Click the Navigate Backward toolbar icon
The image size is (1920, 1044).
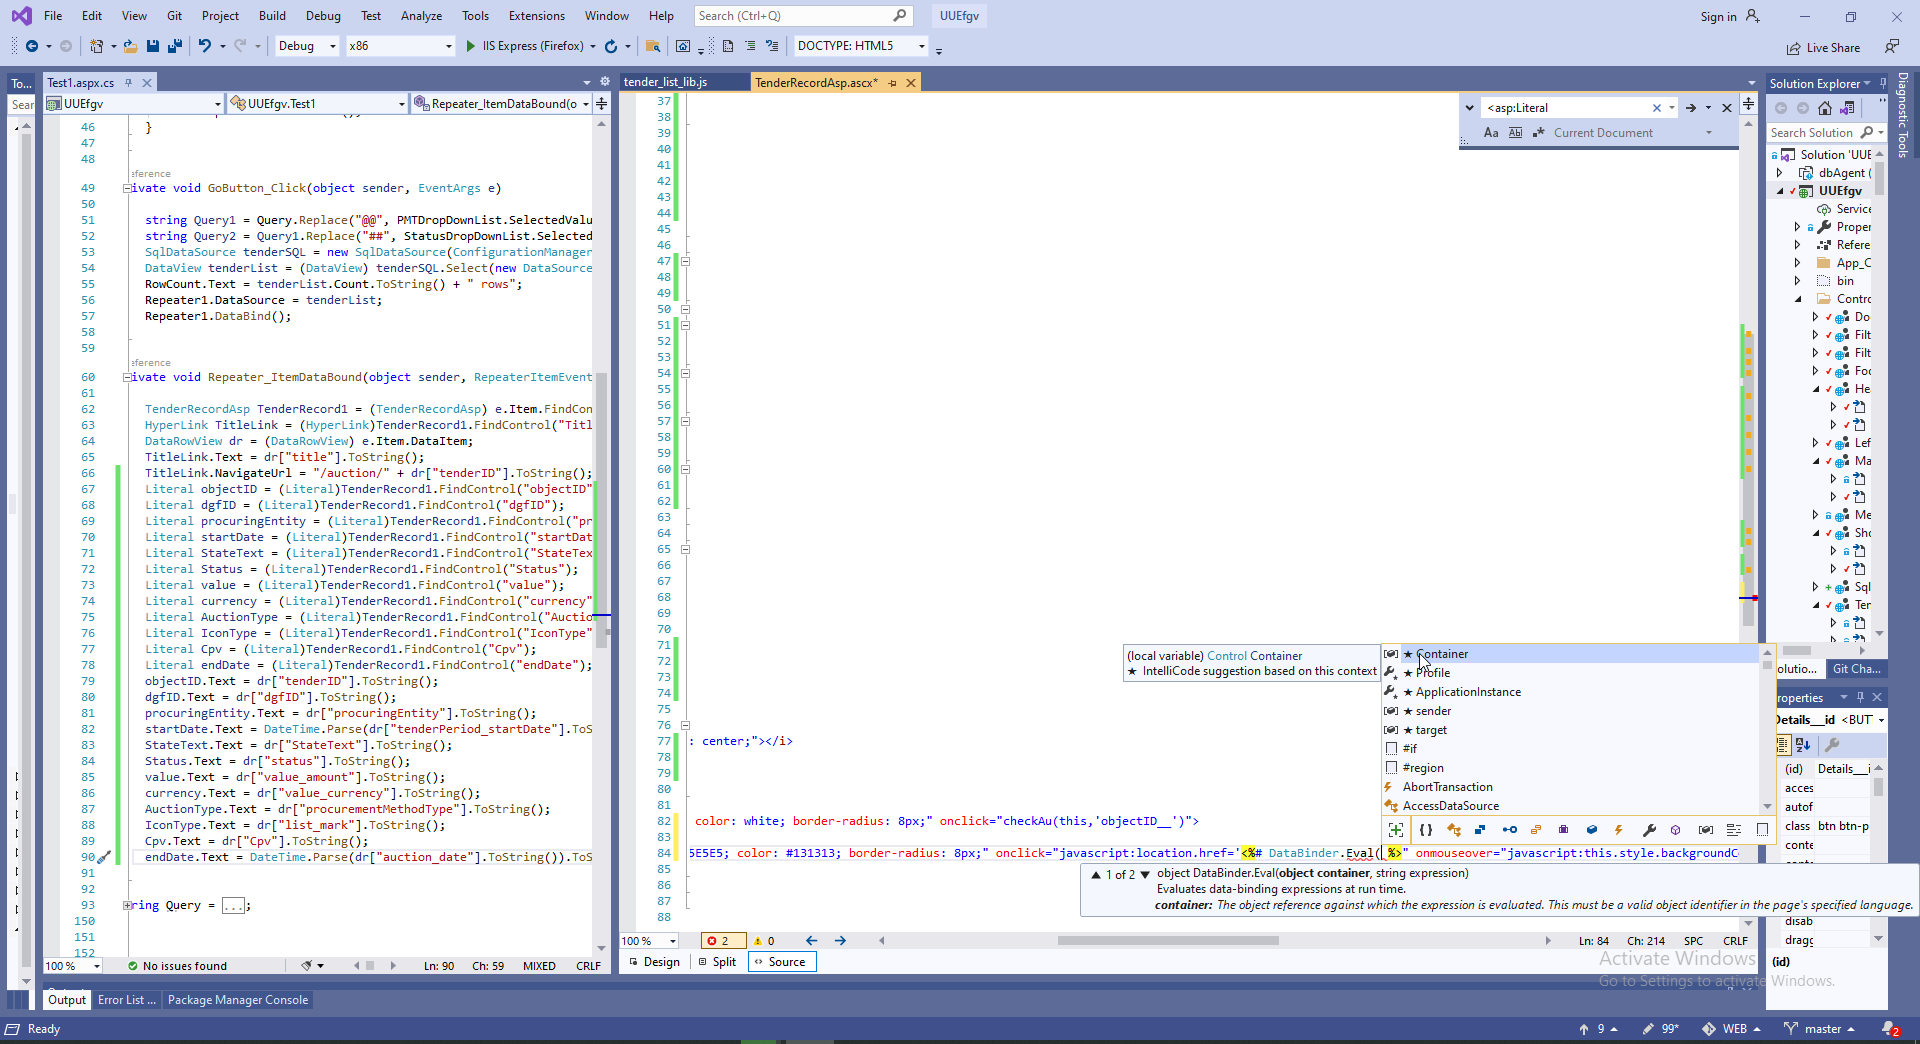coord(32,46)
